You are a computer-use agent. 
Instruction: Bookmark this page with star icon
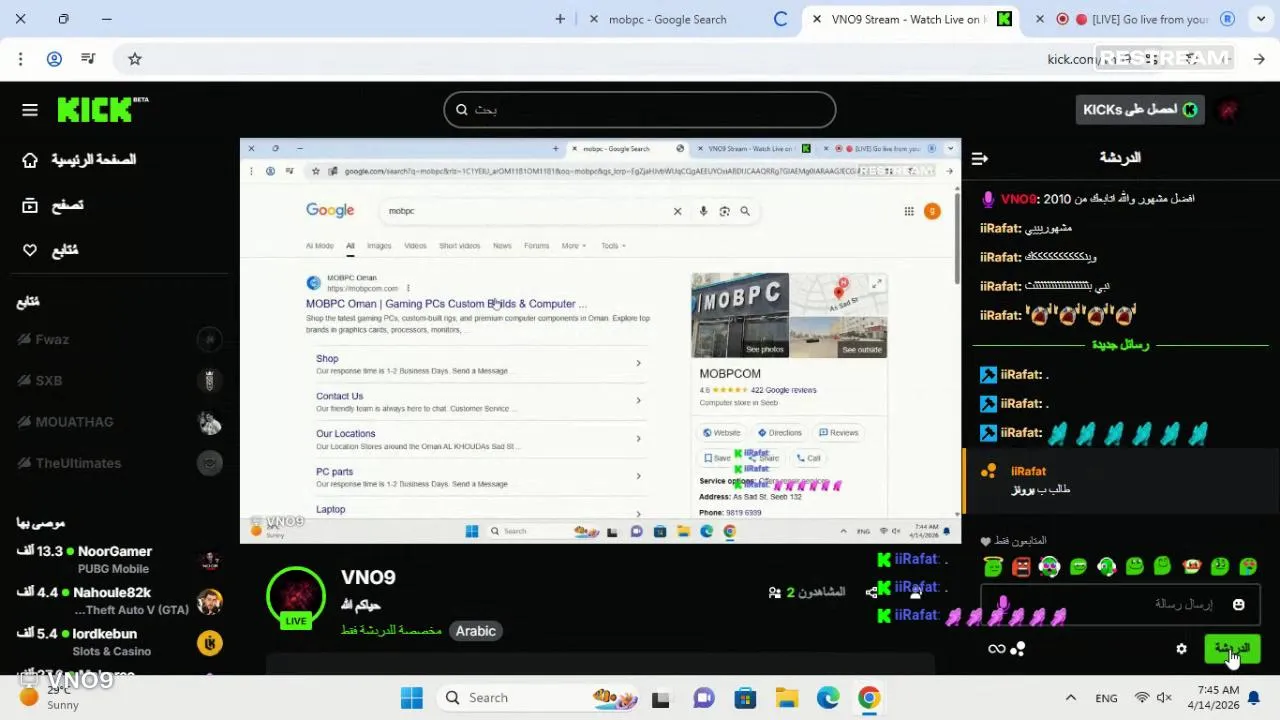(x=135, y=59)
